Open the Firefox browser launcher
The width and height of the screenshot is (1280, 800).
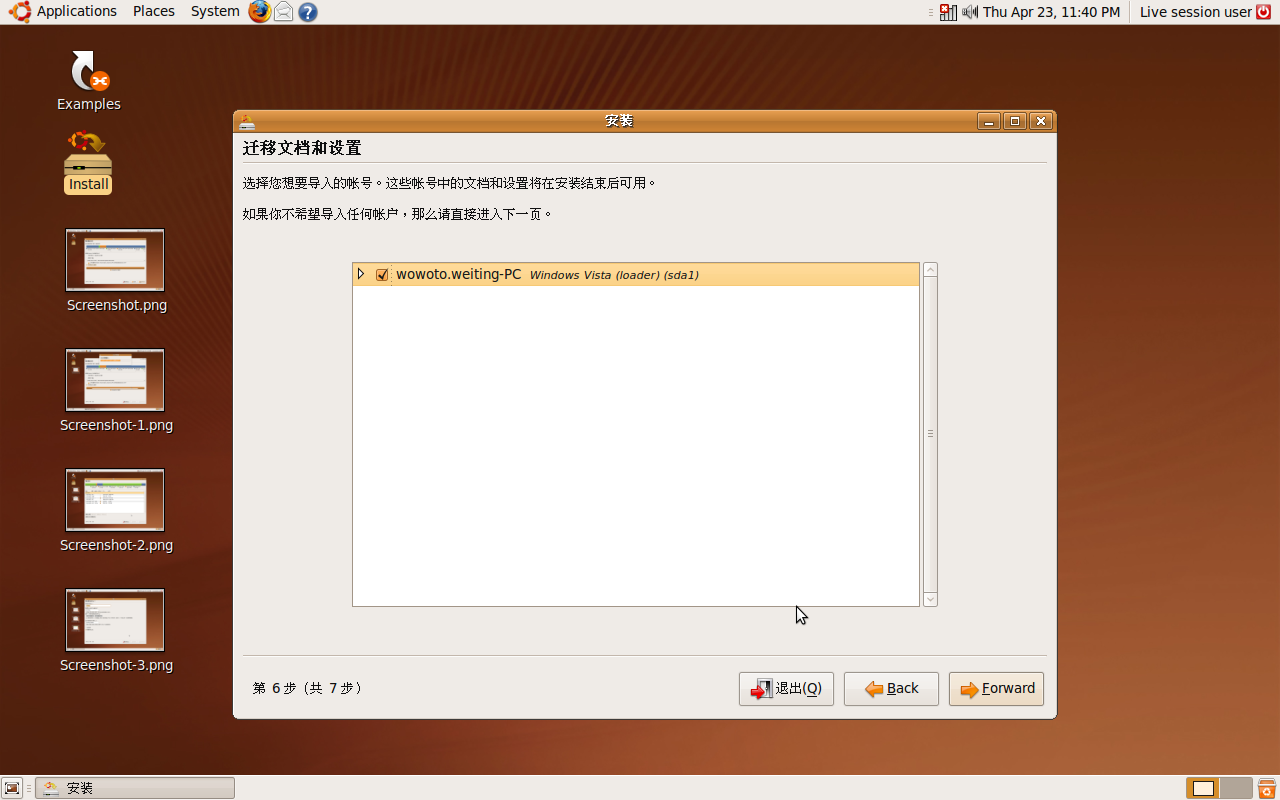pos(260,12)
